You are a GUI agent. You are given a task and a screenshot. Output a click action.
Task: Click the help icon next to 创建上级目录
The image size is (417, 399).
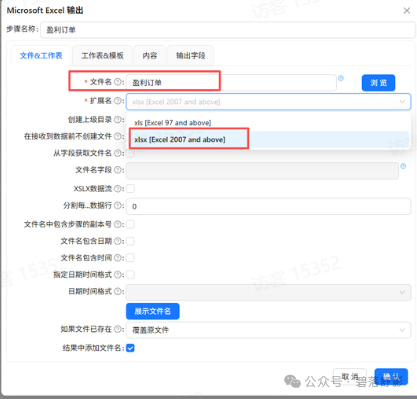point(117,119)
